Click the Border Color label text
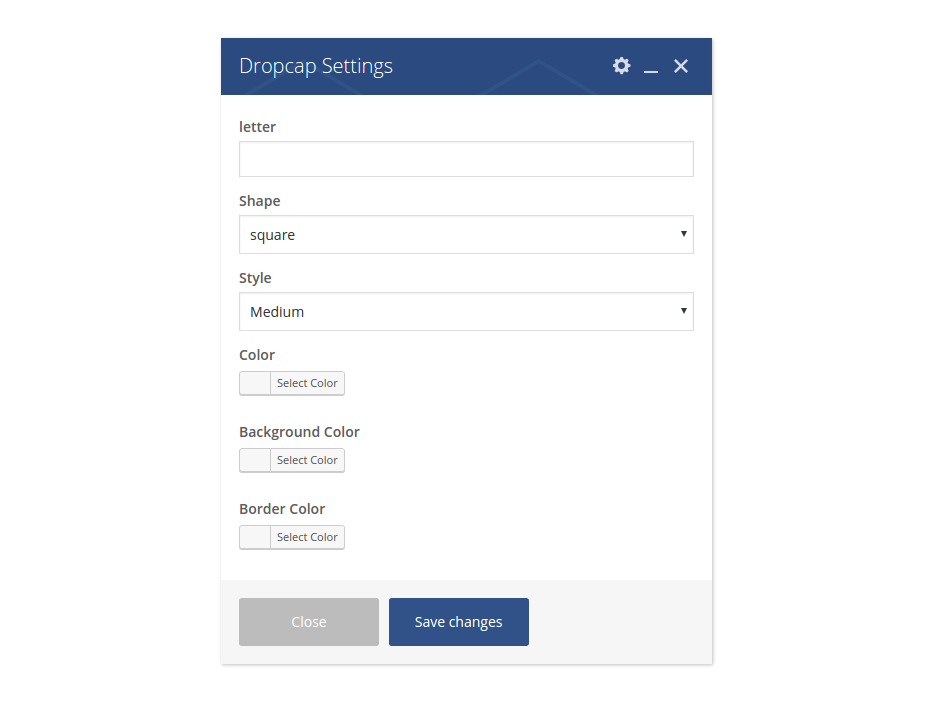Image resolution: width=928 pixels, height=720 pixels. point(282,509)
